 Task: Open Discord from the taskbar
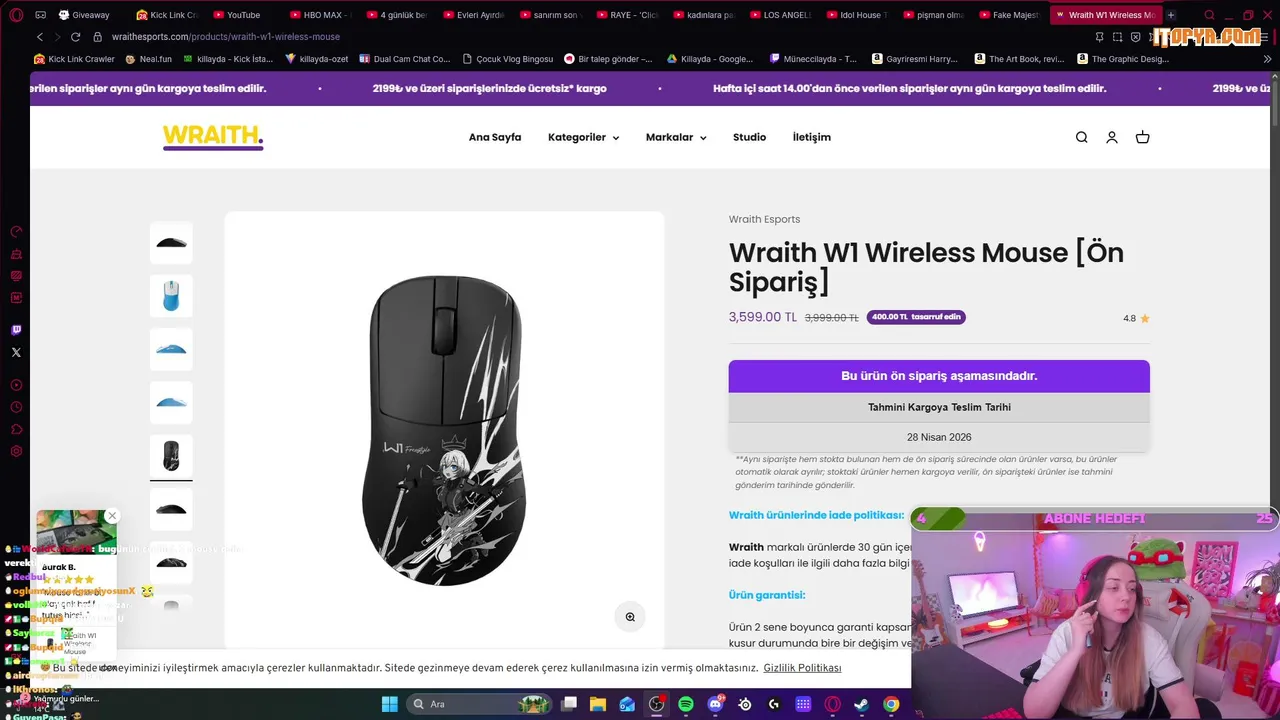coord(715,704)
